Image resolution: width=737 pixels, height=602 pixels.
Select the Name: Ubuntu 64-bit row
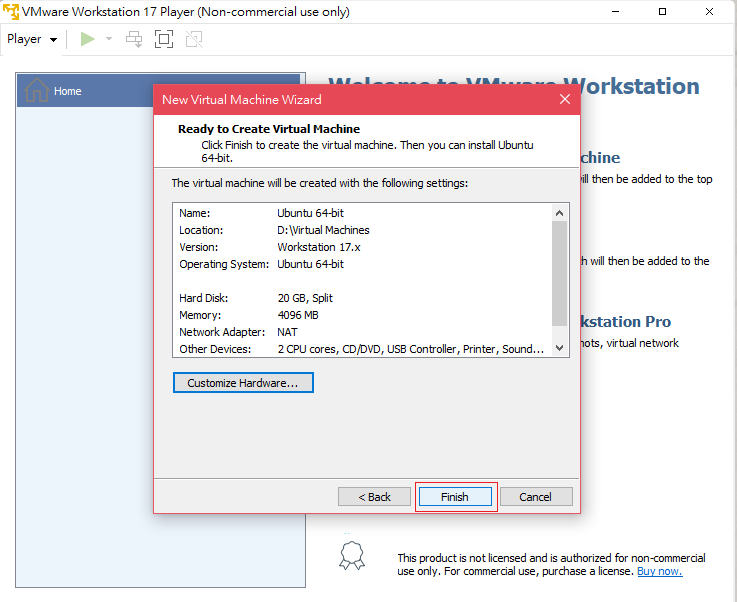[362, 213]
